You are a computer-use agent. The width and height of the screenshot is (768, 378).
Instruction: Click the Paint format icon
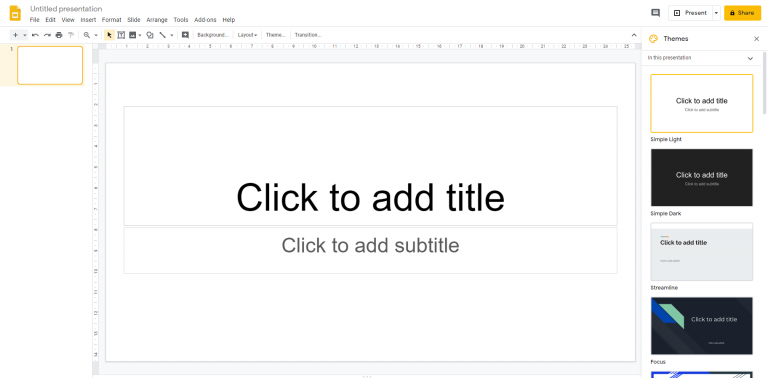point(71,35)
